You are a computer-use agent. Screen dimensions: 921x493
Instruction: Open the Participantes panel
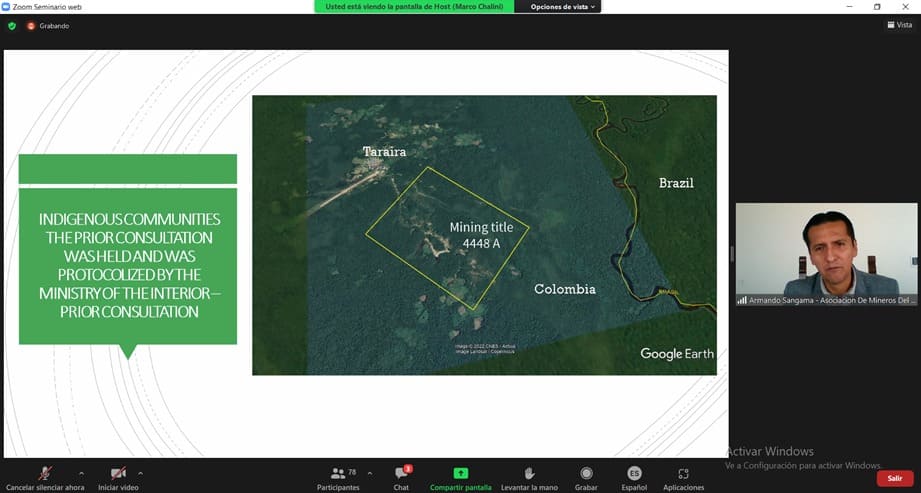[x=338, y=478]
